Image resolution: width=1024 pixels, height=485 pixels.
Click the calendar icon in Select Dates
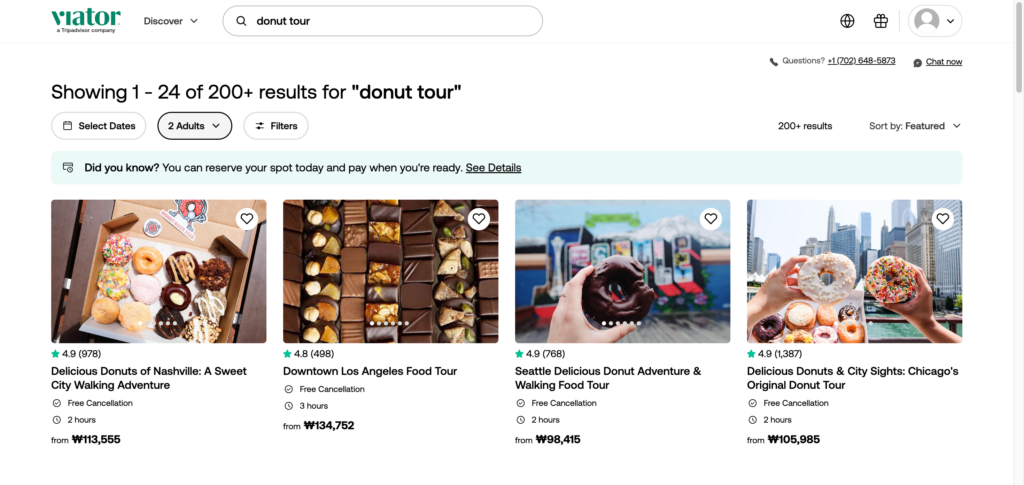68,126
